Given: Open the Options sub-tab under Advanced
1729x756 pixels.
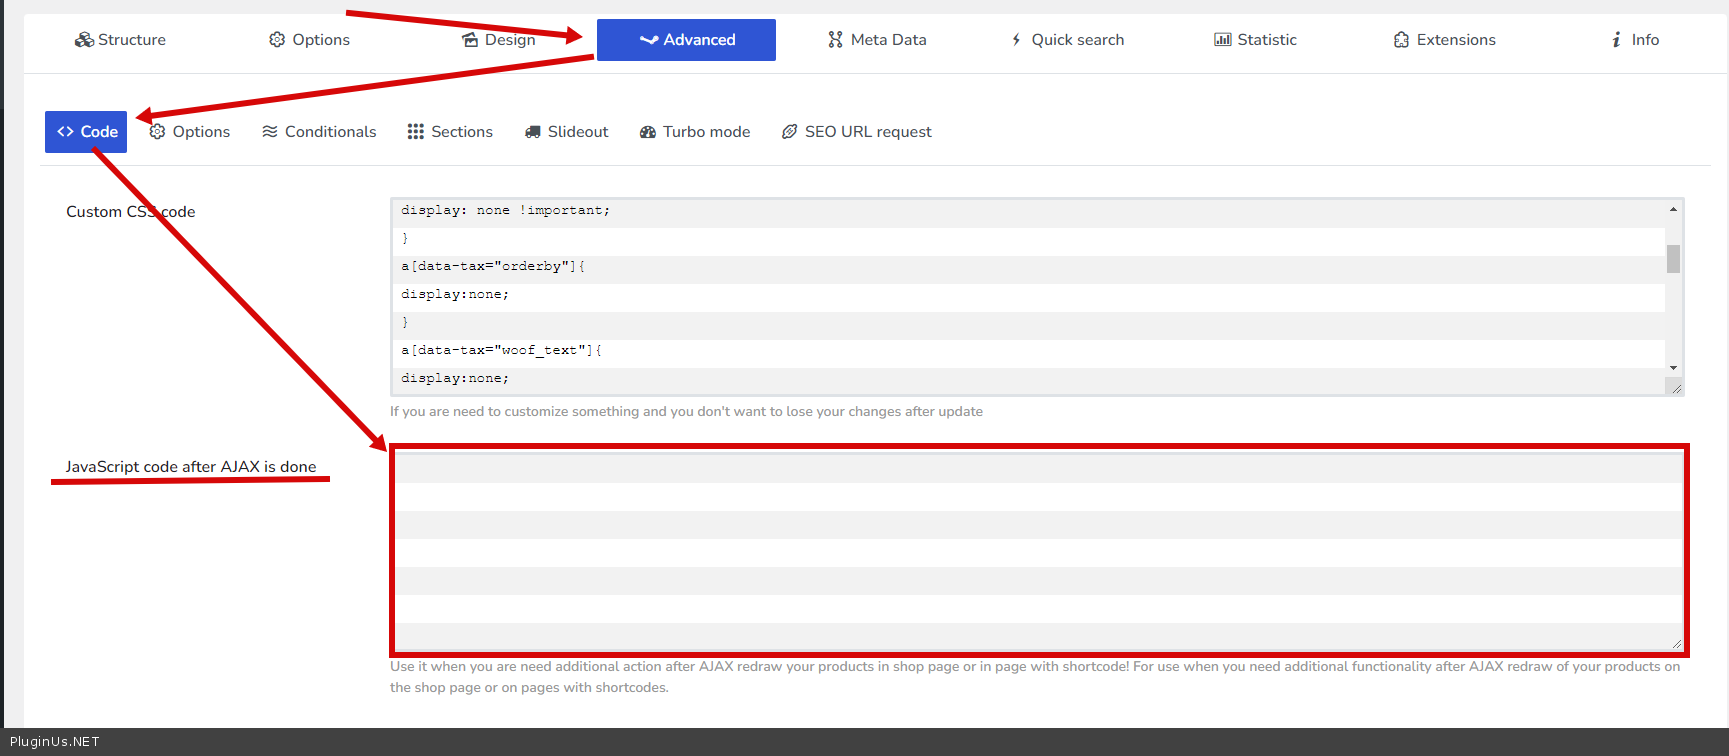Looking at the screenshot, I should tap(190, 132).
